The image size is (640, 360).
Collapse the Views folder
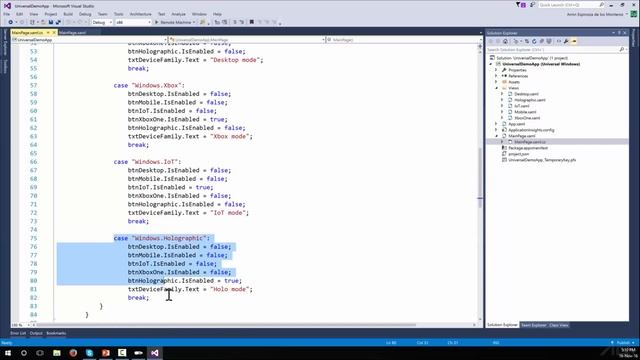[496, 88]
